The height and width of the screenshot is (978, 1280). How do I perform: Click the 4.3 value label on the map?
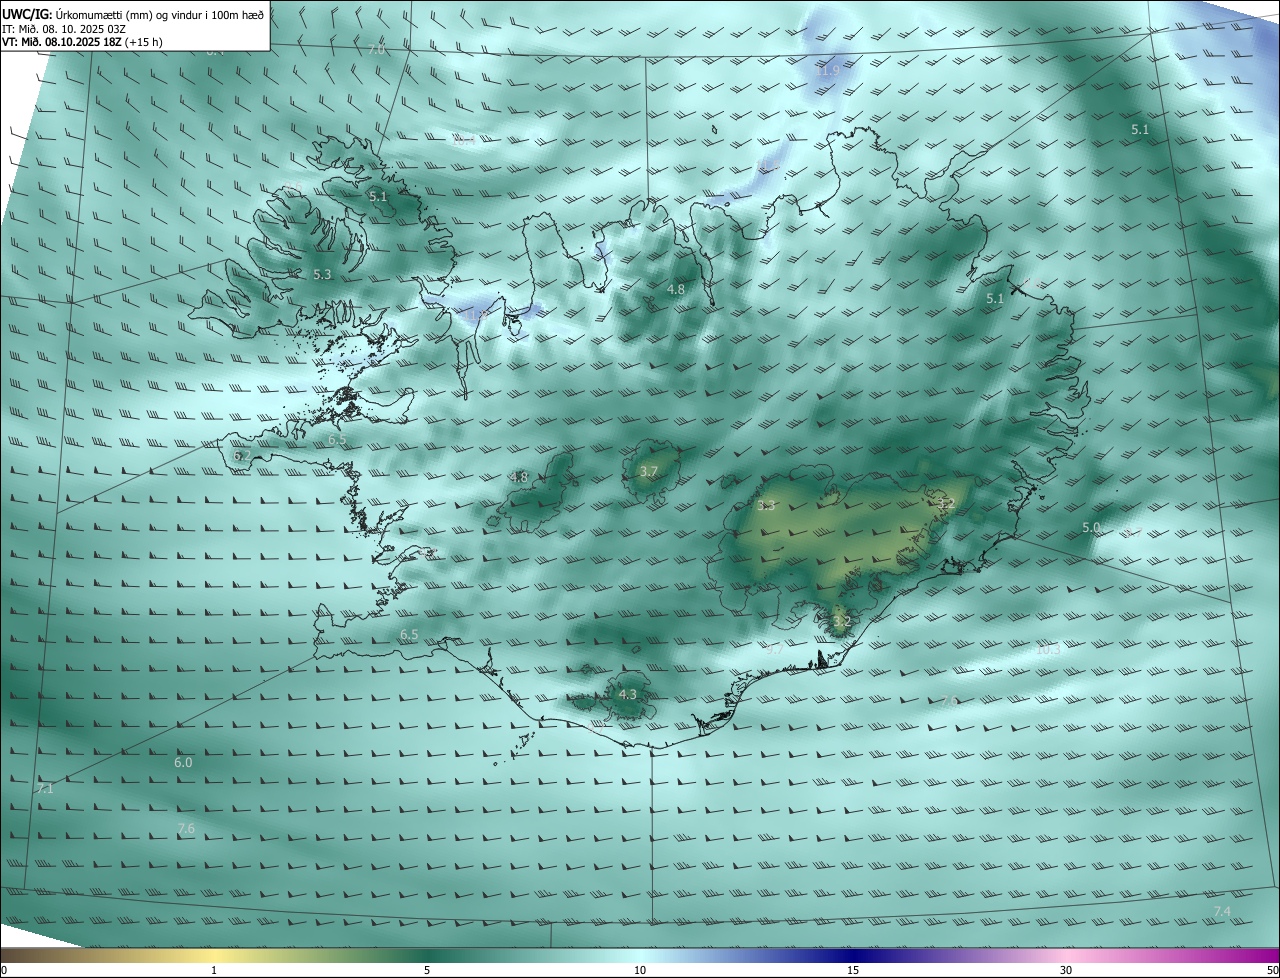tap(627, 694)
